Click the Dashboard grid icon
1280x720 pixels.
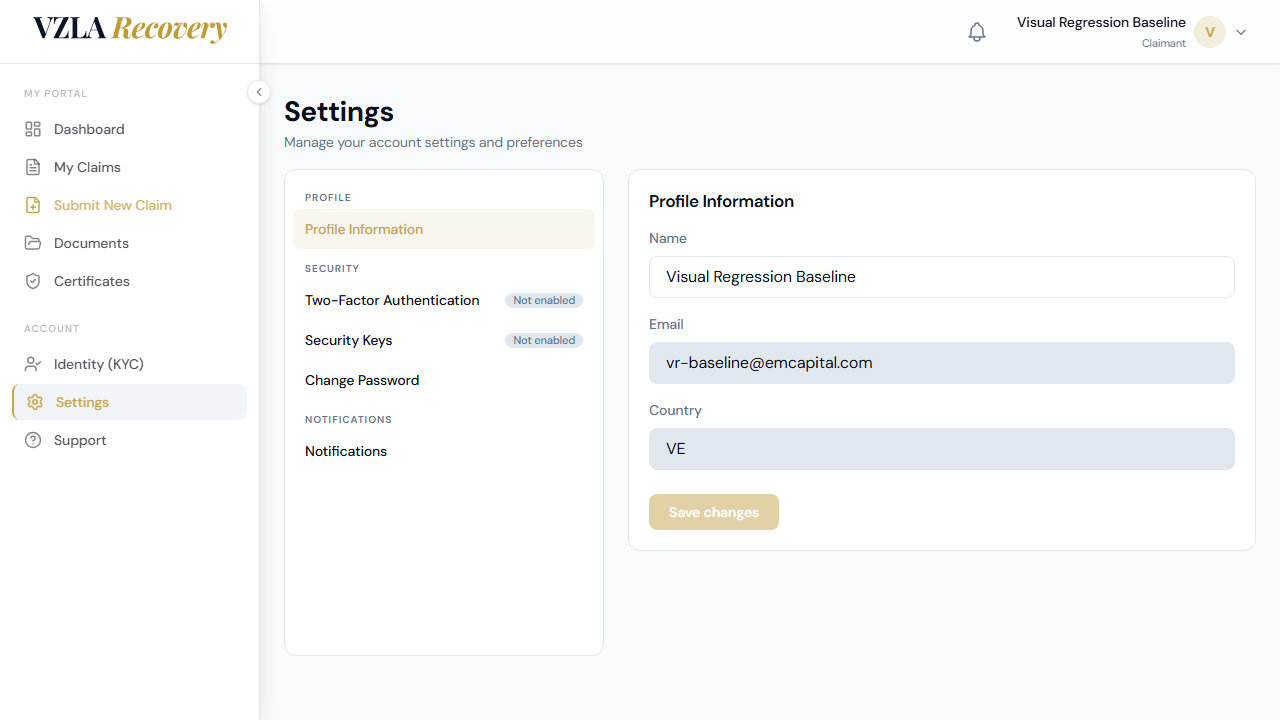coord(33,129)
